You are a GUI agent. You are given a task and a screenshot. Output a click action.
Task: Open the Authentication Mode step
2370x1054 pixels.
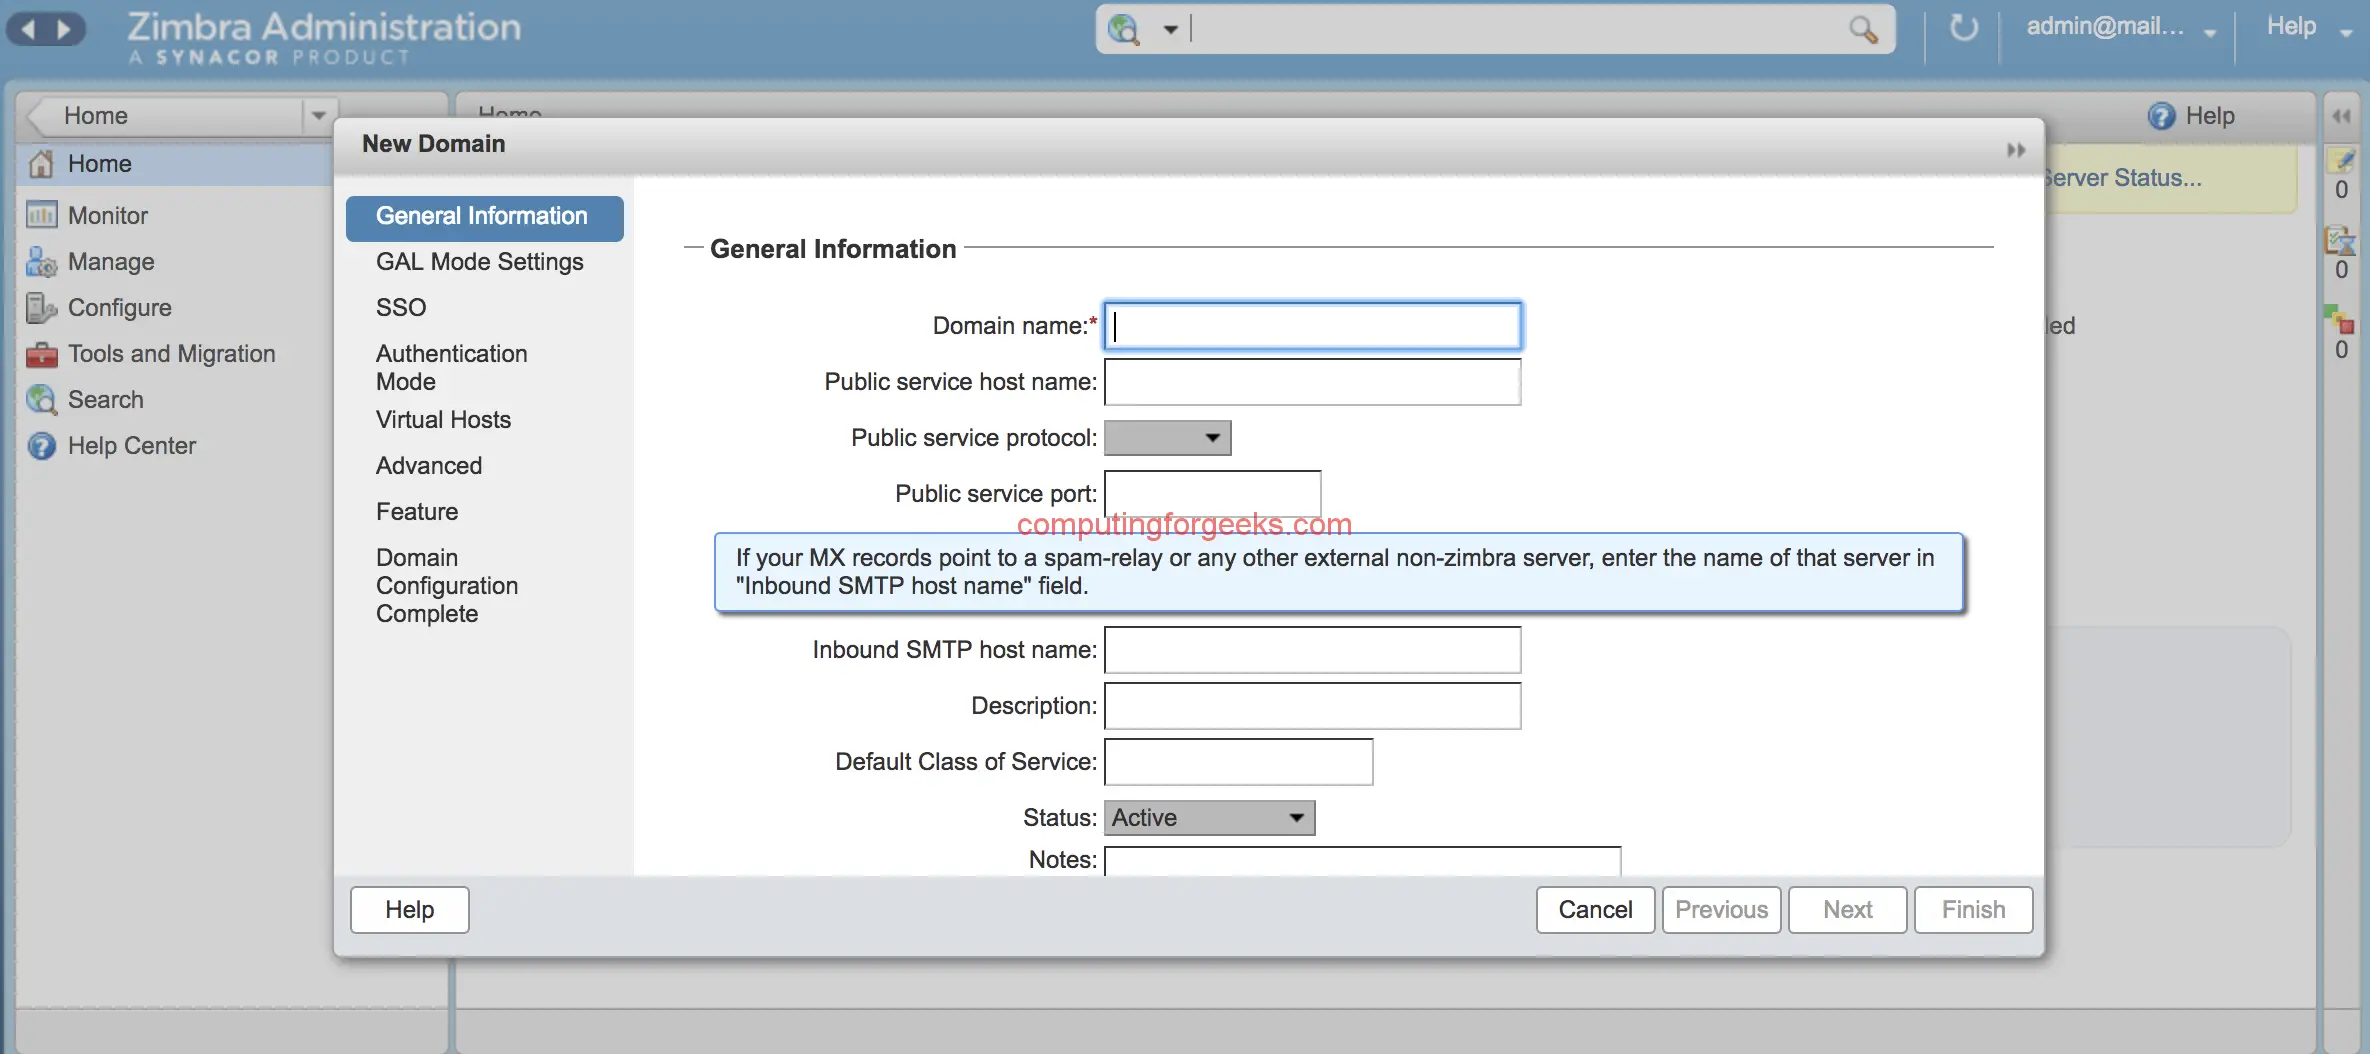[x=452, y=368]
